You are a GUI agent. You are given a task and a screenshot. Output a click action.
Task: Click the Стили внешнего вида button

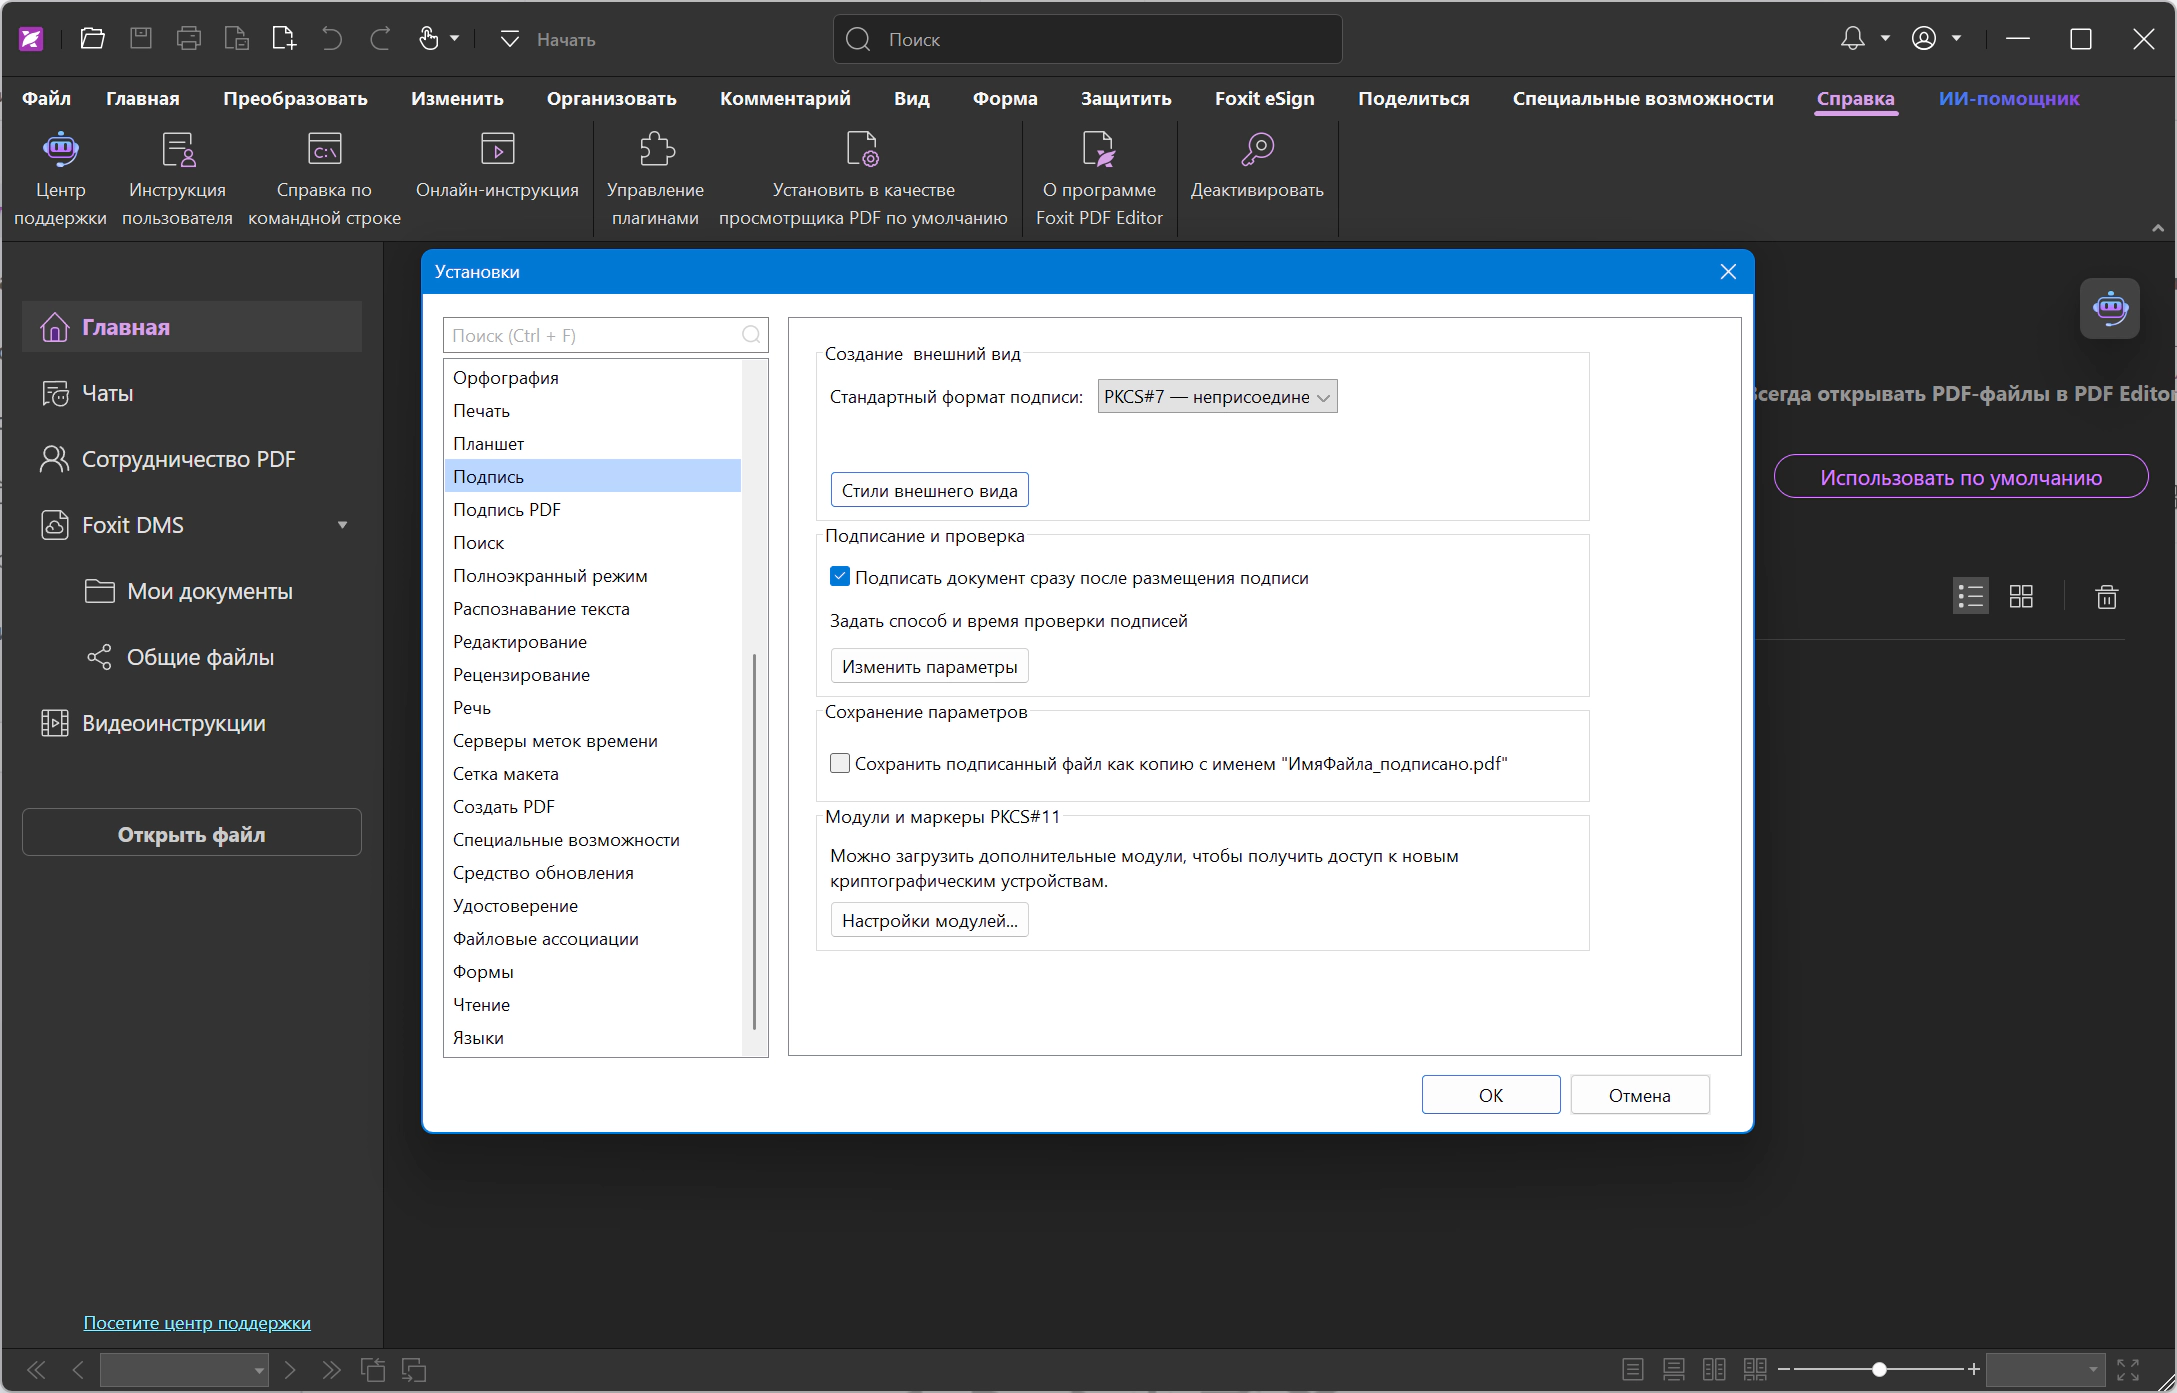(x=929, y=490)
